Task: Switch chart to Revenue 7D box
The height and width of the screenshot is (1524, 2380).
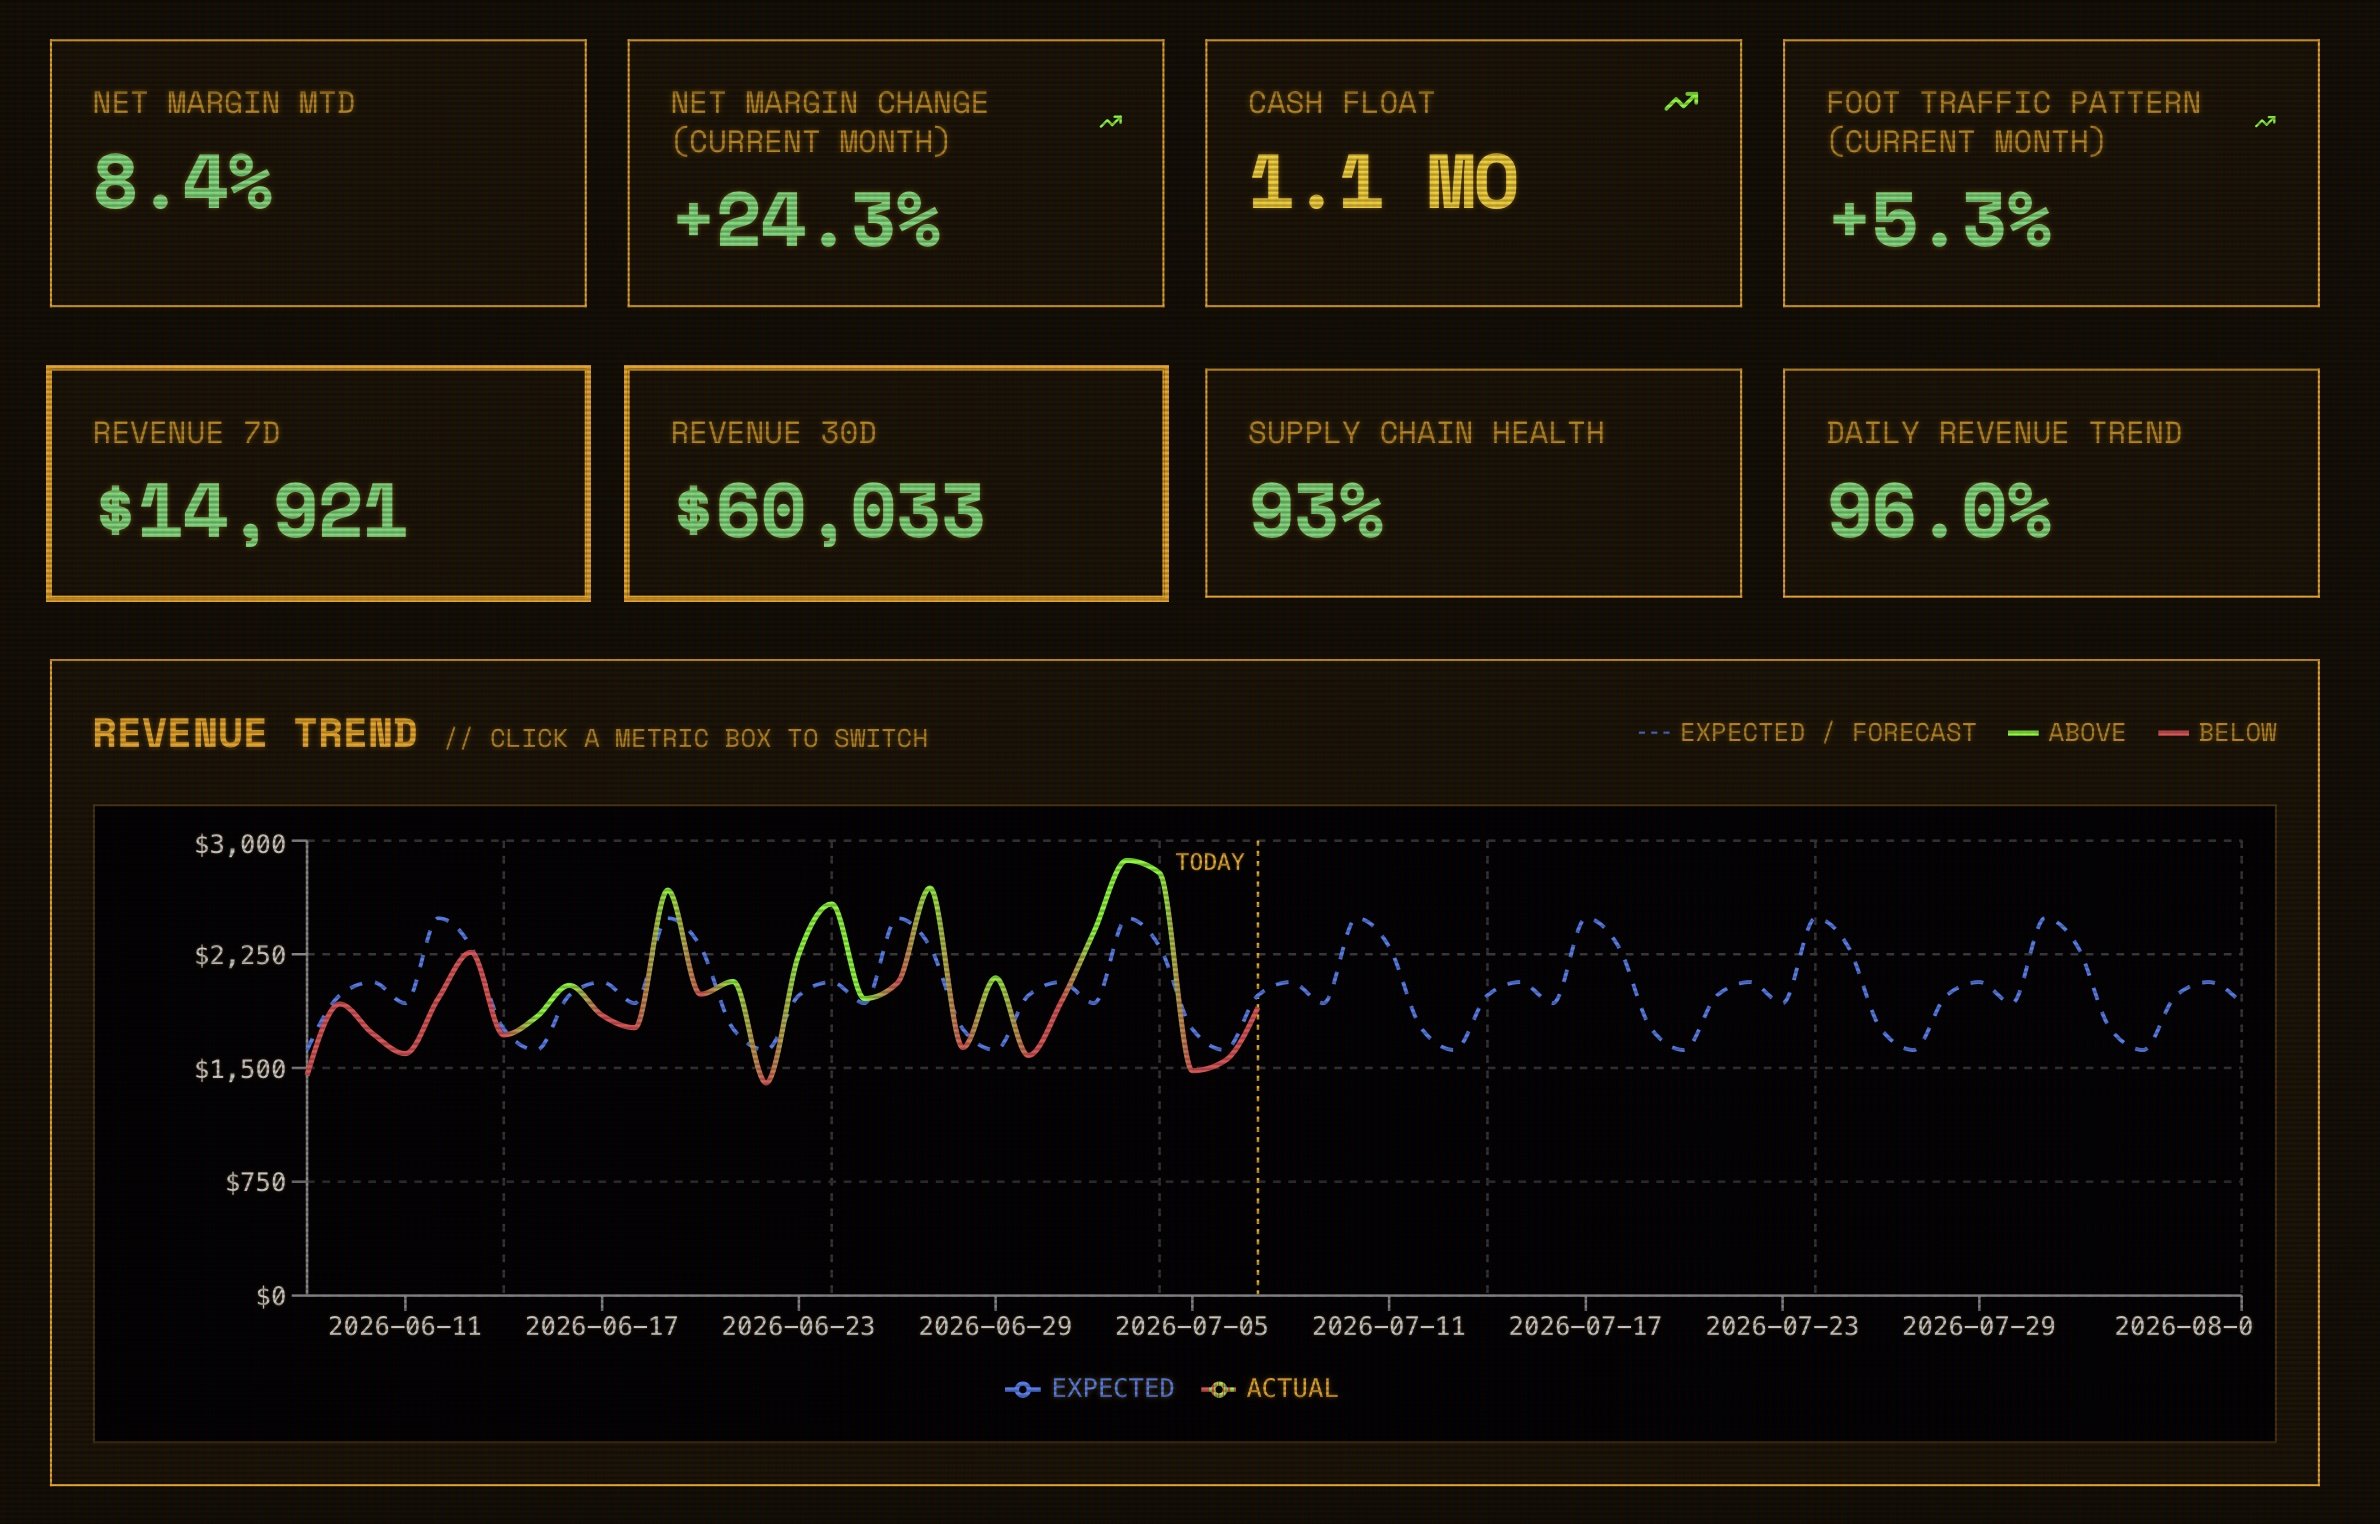Action: click(x=318, y=484)
